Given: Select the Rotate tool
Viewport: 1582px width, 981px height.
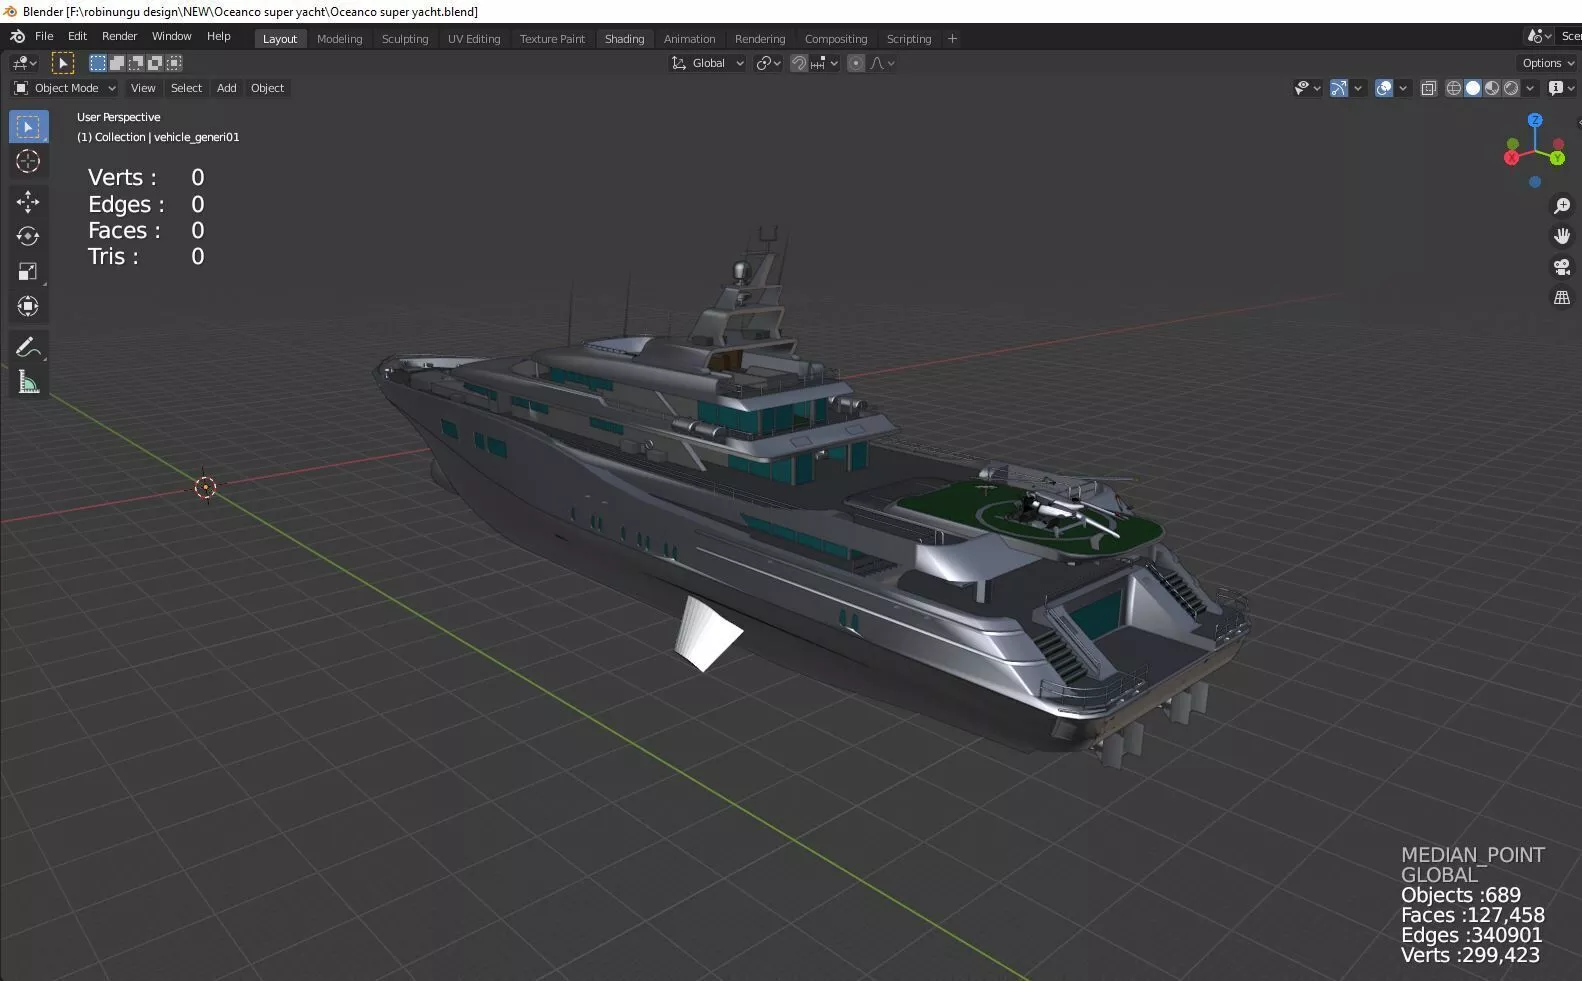Looking at the screenshot, I should click(28, 236).
